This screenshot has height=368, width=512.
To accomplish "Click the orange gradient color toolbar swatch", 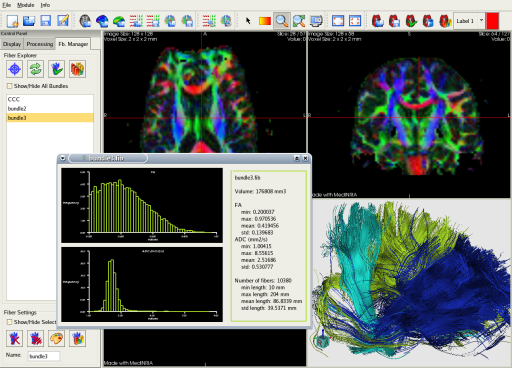I will pos(265,21).
